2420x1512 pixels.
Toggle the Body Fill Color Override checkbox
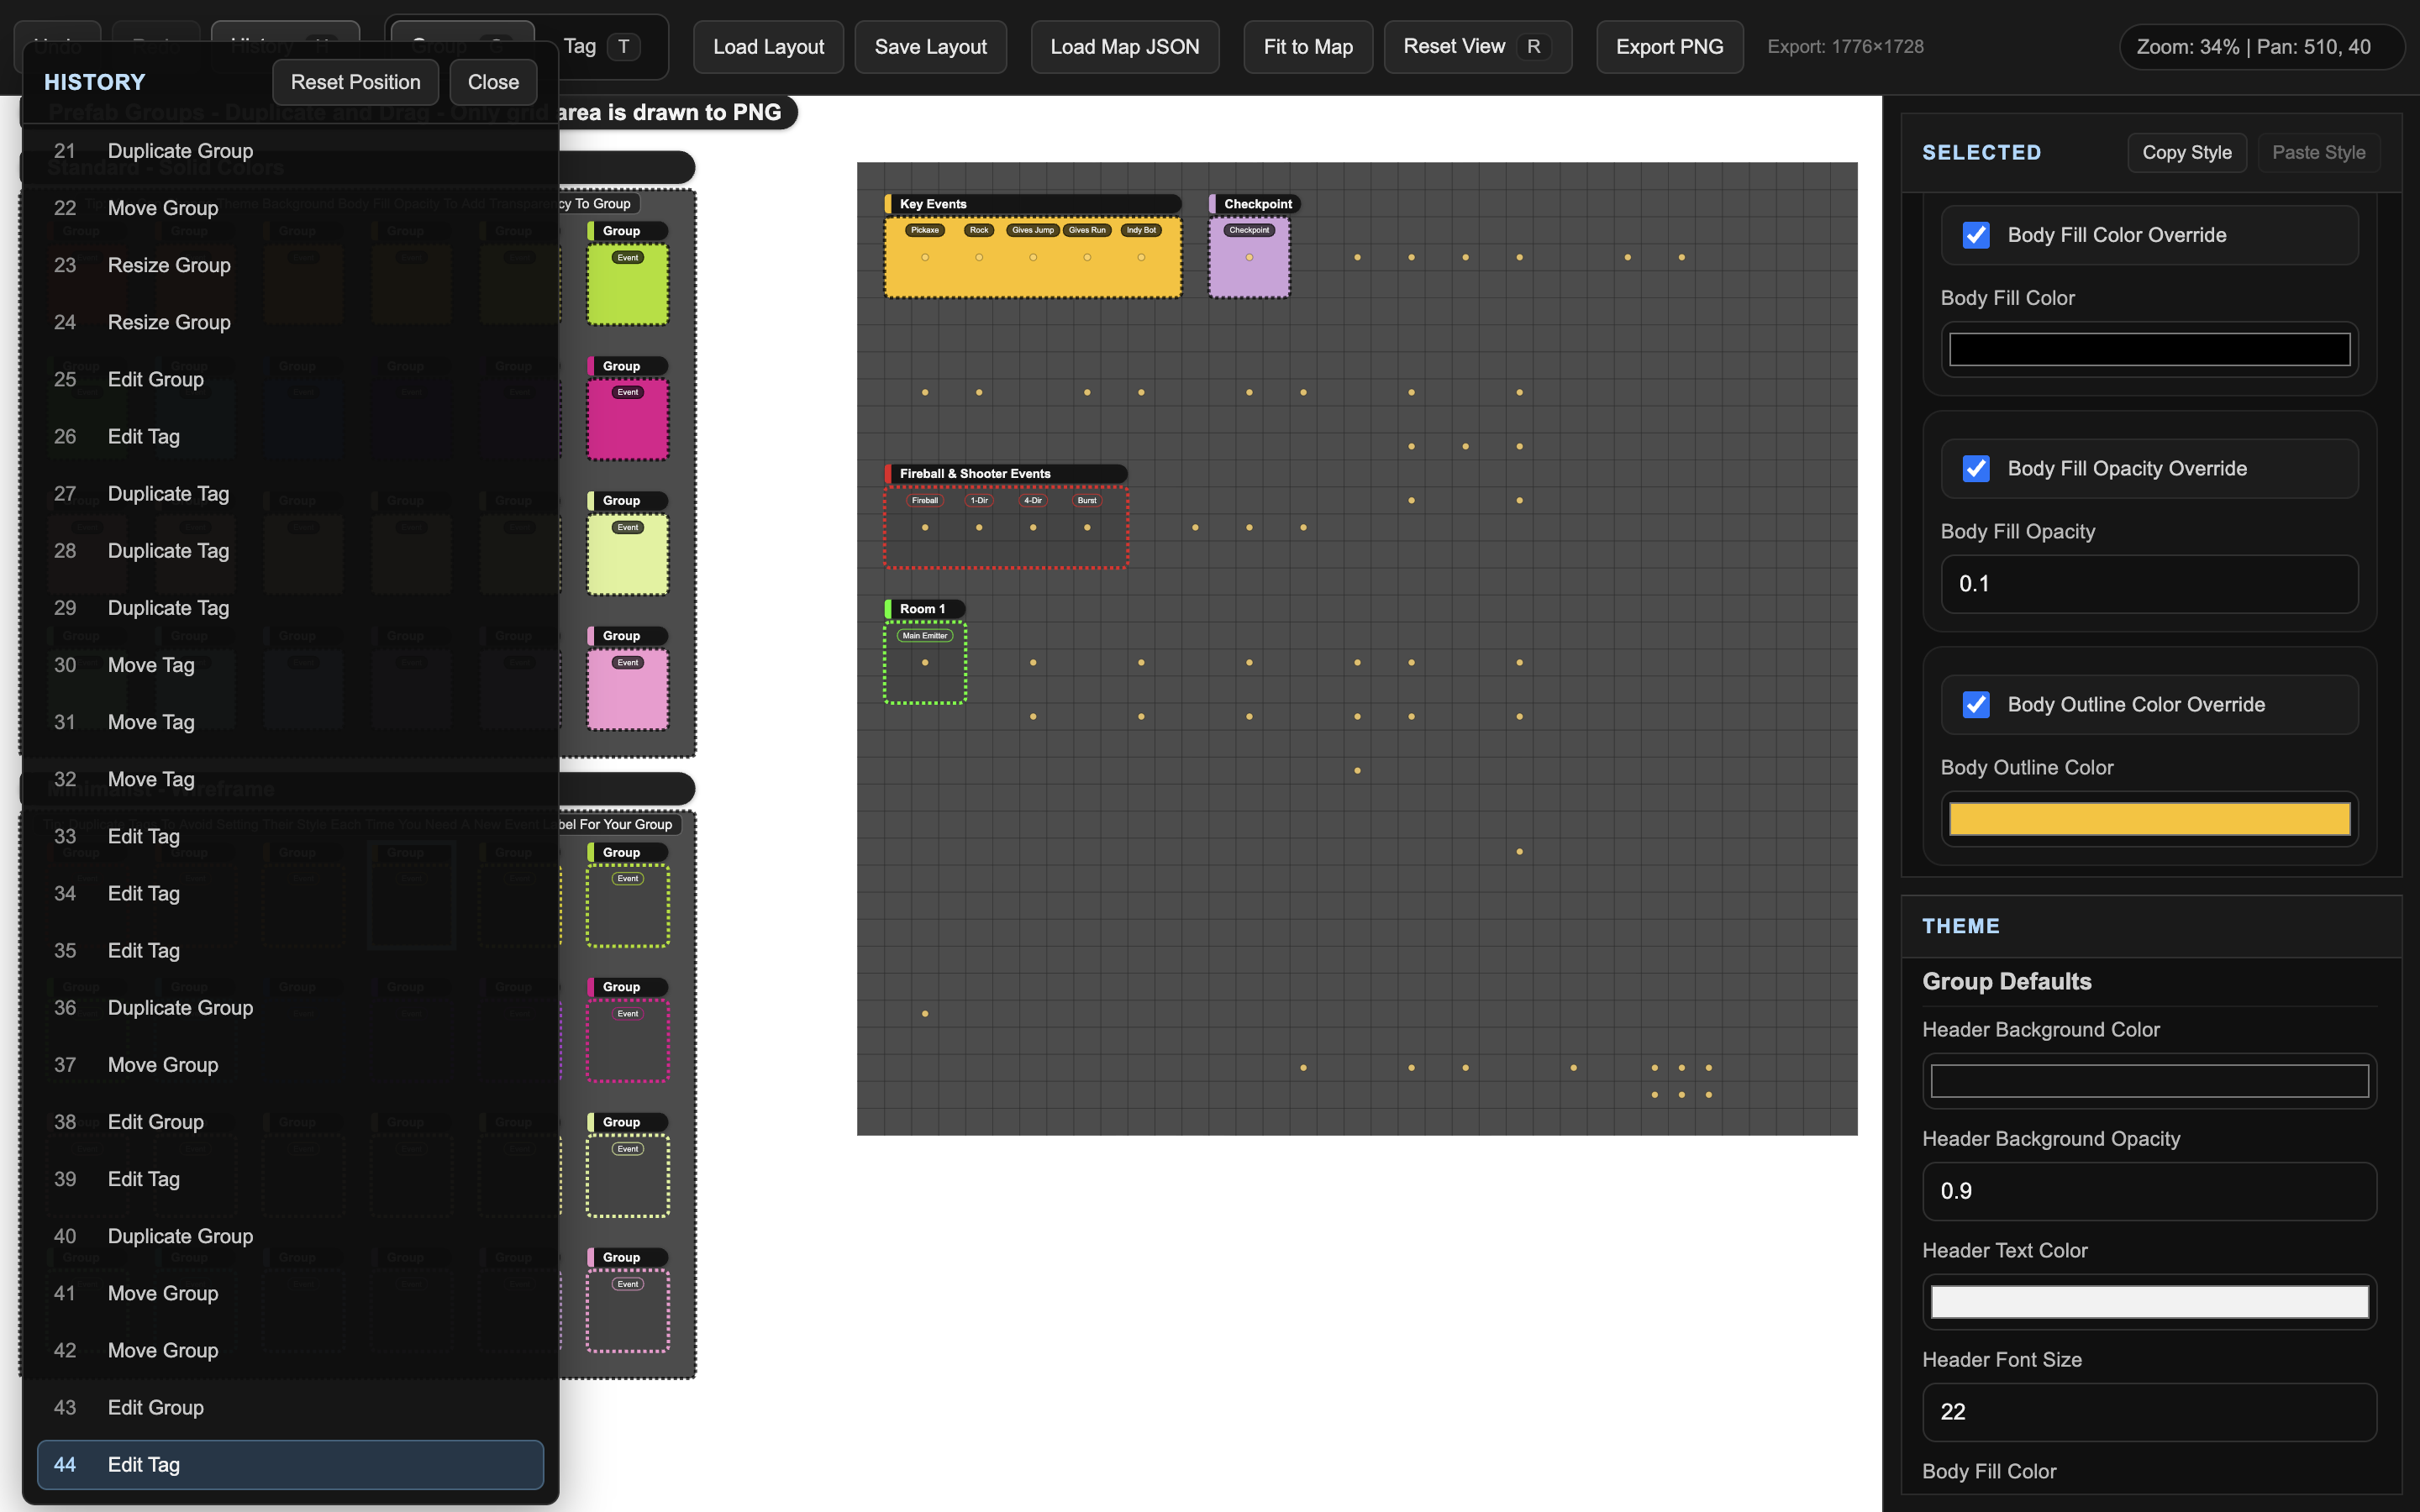1976,235
